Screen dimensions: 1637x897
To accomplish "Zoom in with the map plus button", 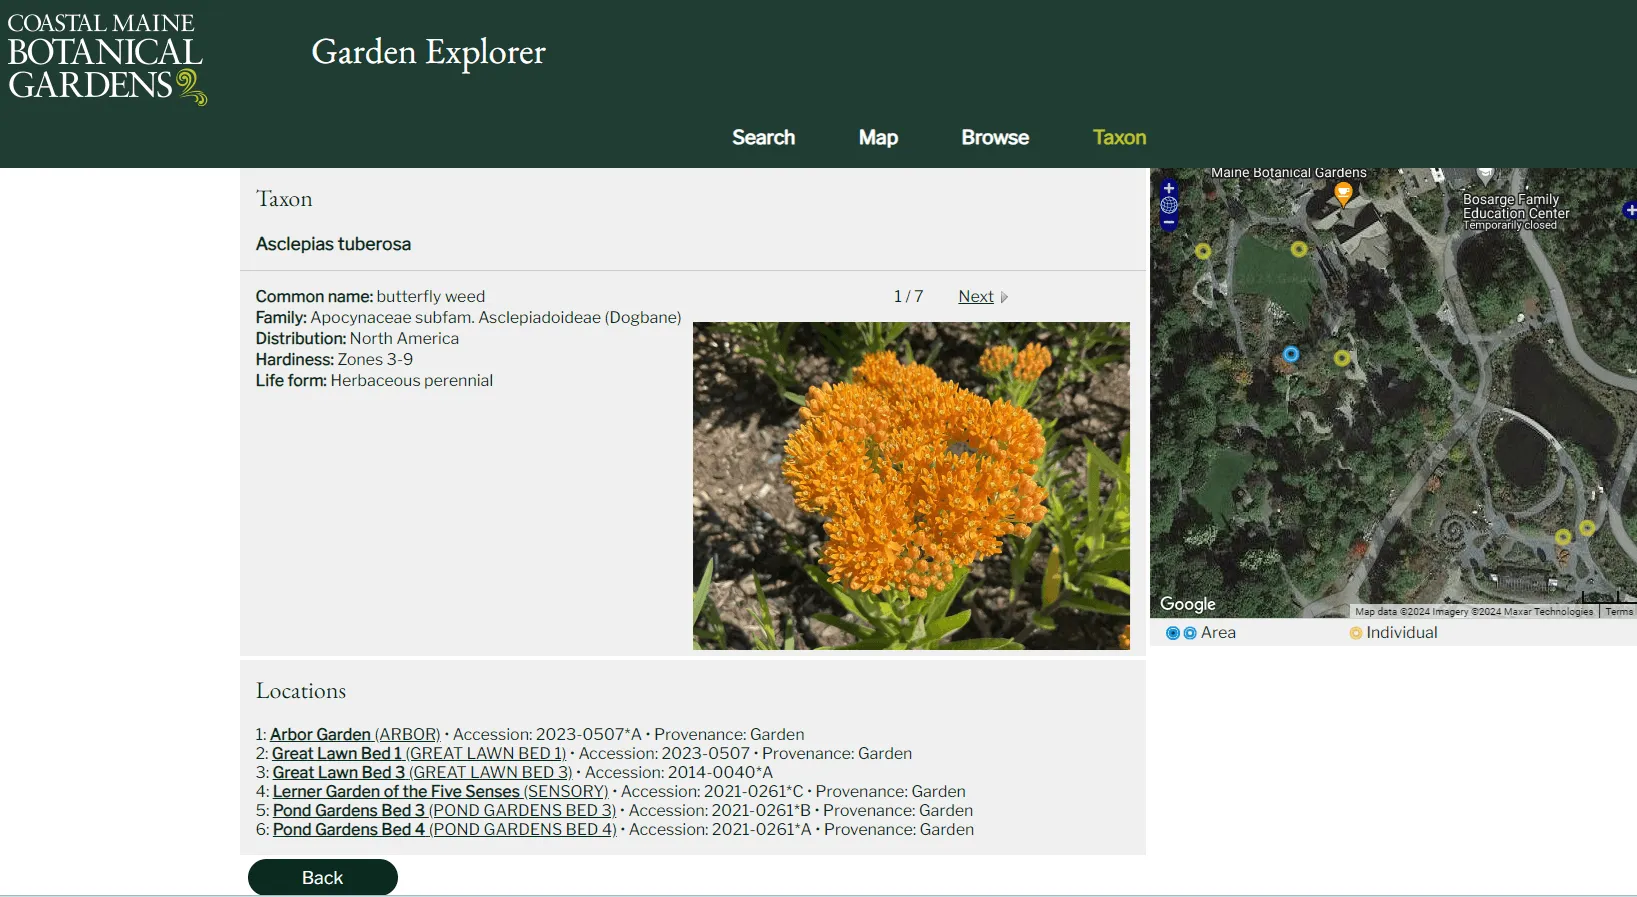I will (1169, 188).
